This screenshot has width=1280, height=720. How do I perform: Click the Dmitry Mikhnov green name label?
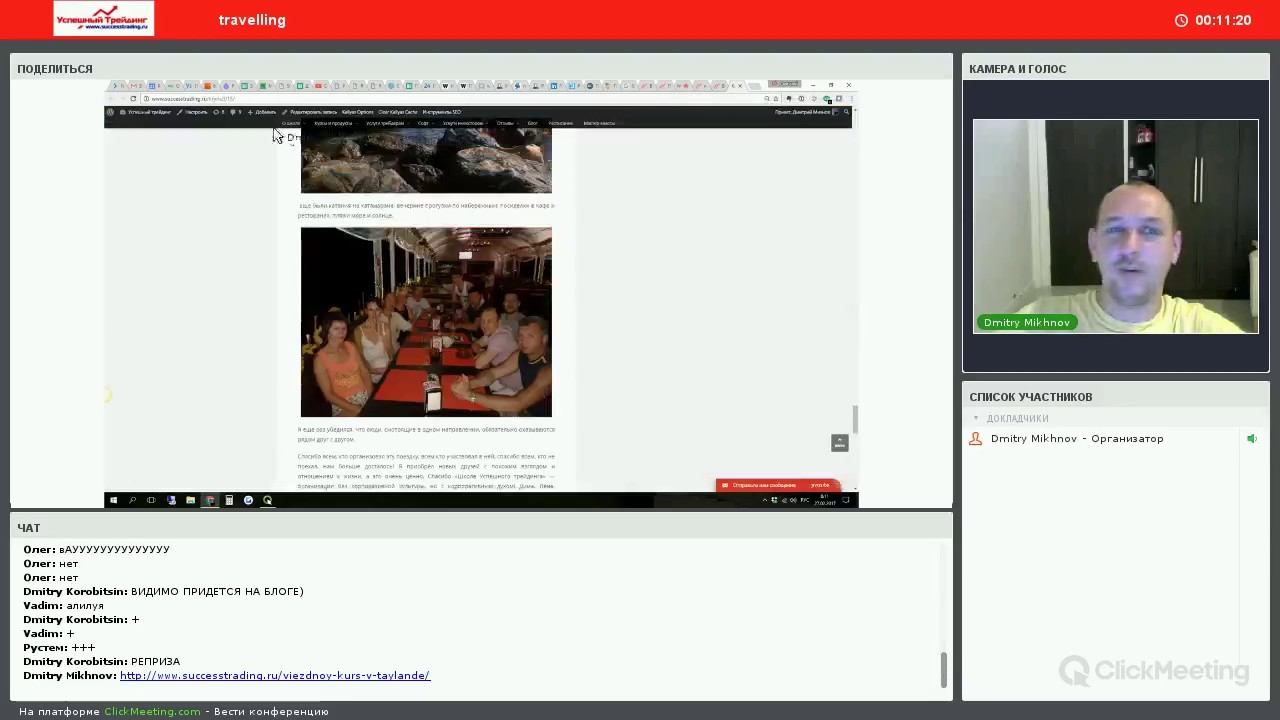pos(1026,323)
